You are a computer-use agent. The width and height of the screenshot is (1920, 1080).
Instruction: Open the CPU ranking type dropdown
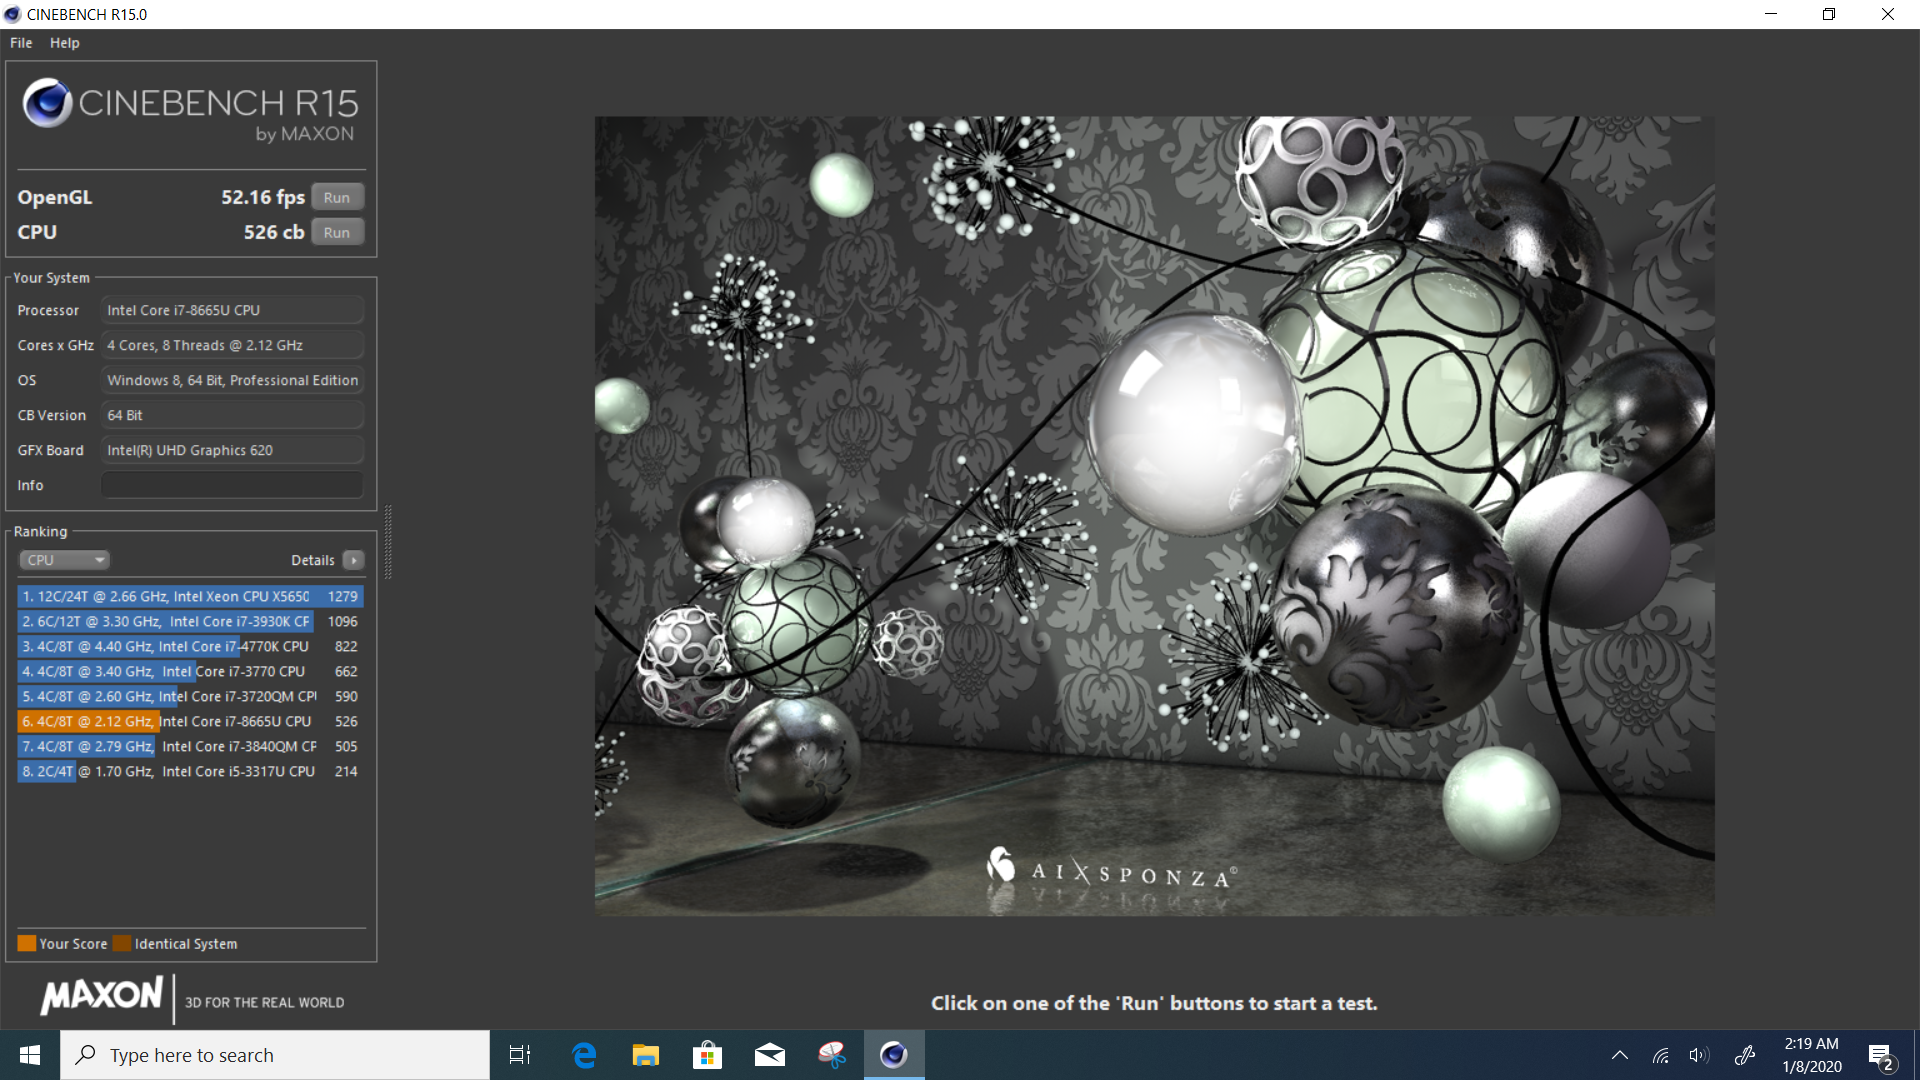coord(64,560)
